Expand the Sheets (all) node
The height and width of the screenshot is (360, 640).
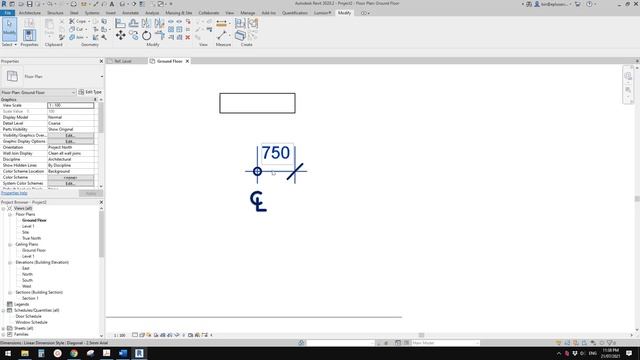tap(3, 328)
